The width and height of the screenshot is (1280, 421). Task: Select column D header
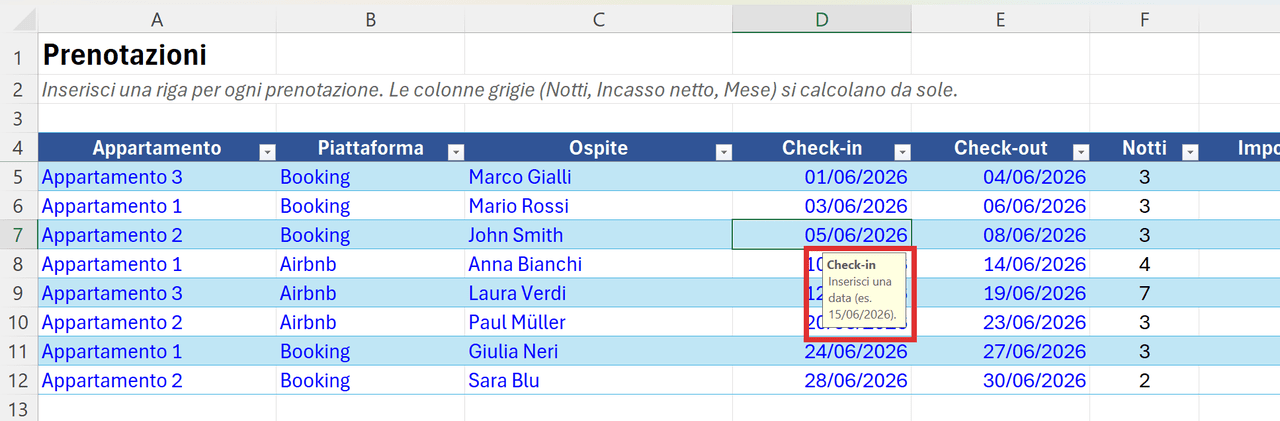pyautogui.click(x=822, y=19)
